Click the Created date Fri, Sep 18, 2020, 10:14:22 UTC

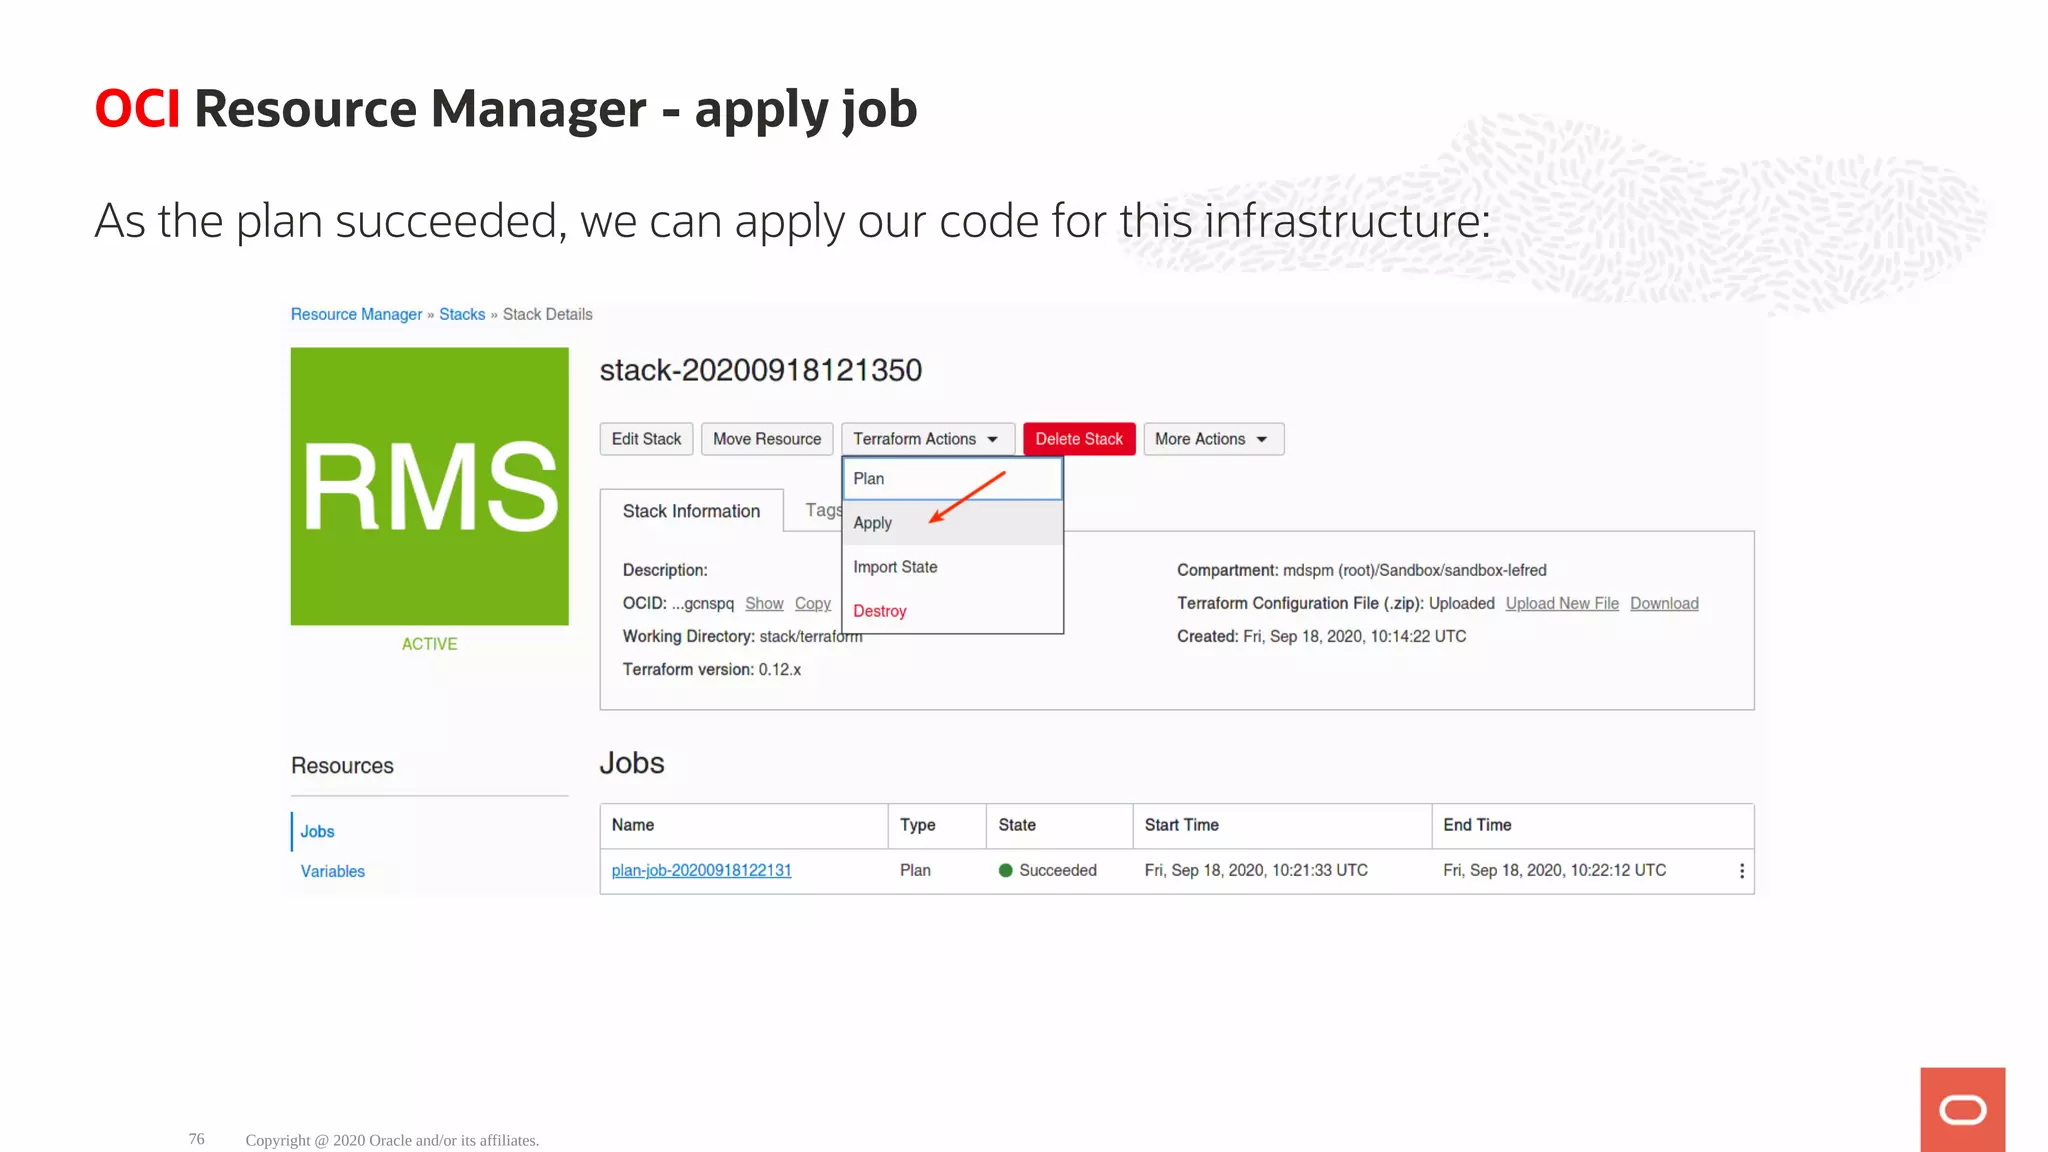point(1354,637)
